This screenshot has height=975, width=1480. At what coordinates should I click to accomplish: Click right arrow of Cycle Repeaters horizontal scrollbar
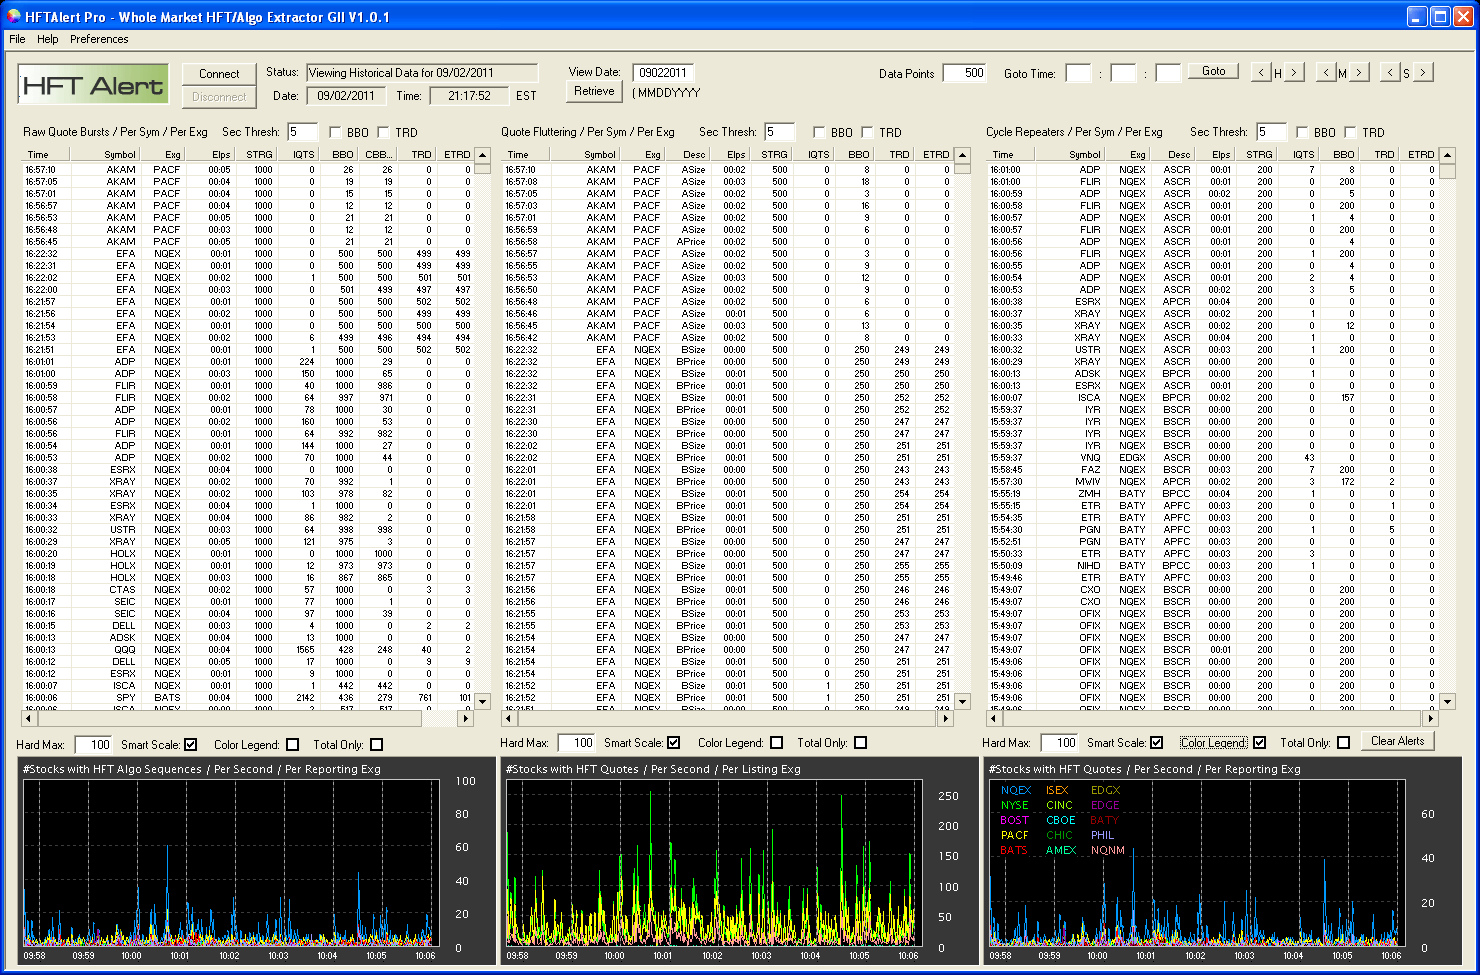click(x=1430, y=718)
